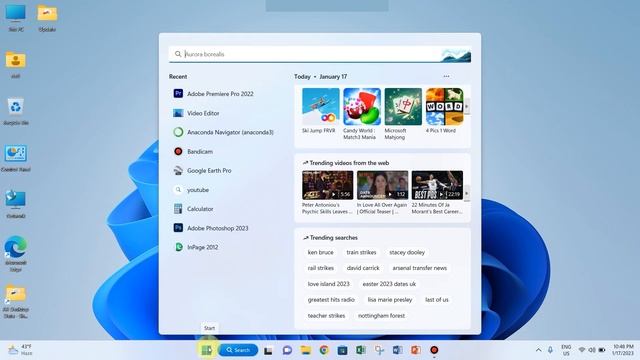Search trending topic rail strikes
The height and width of the screenshot is (360, 640).
click(x=320, y=268)
